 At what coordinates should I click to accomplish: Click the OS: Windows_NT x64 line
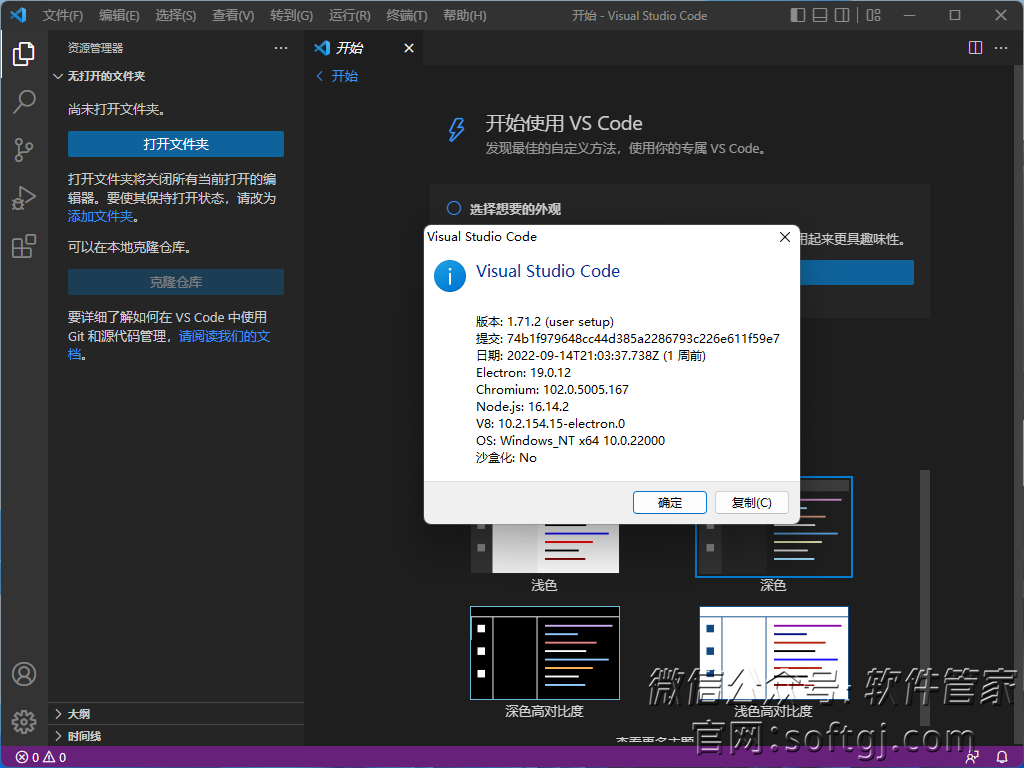click(570, 440)
